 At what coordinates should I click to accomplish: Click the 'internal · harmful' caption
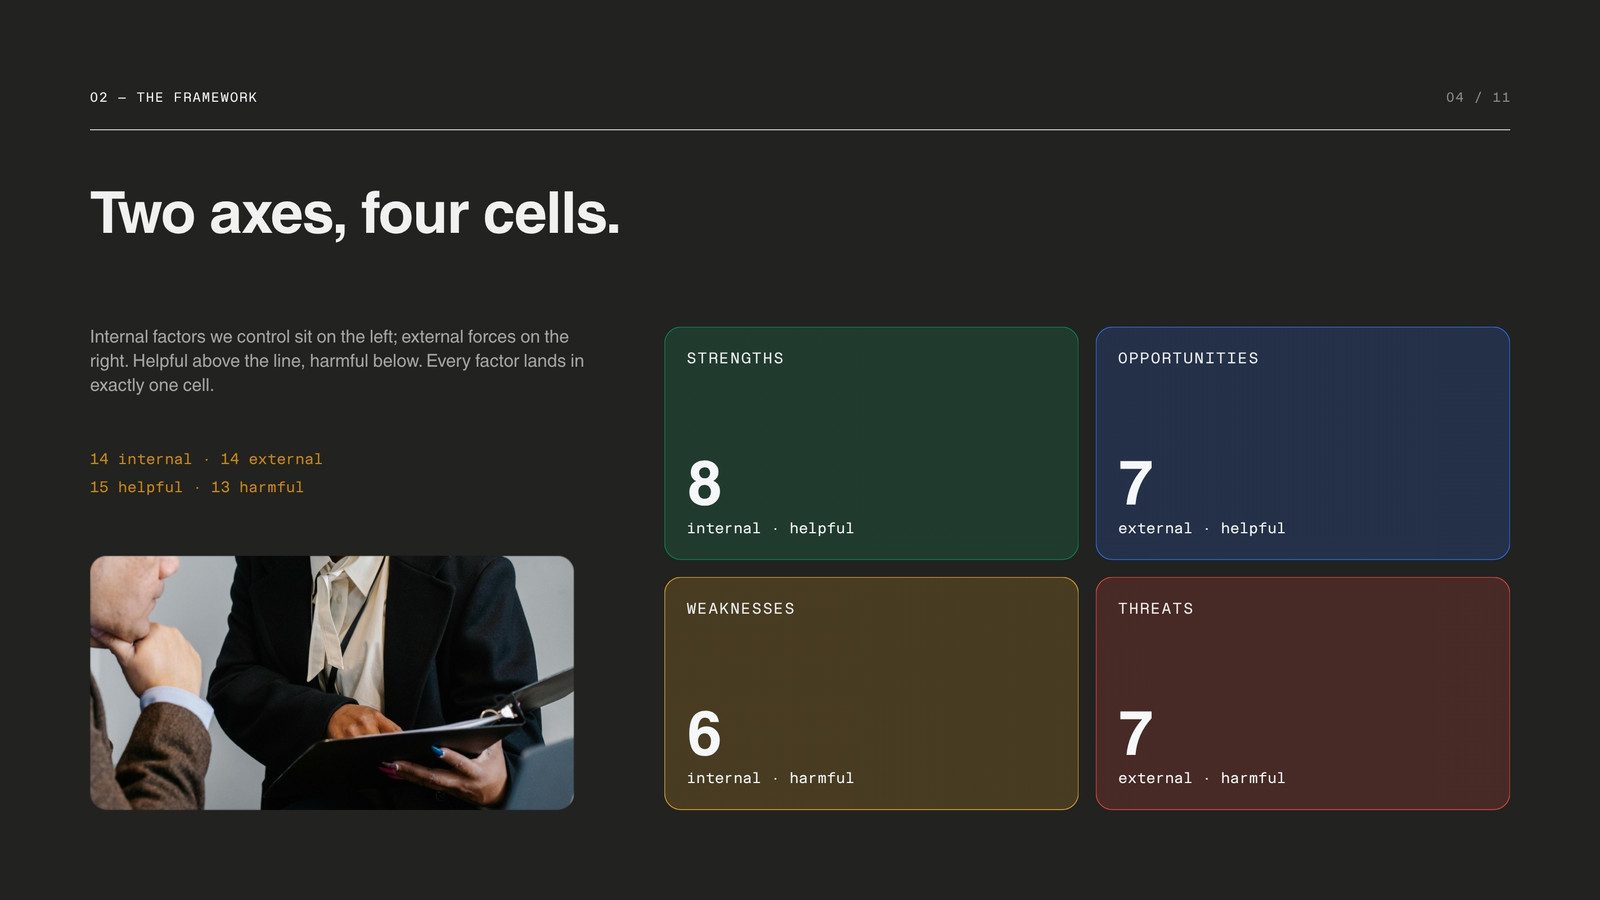(x=770, y=778)
